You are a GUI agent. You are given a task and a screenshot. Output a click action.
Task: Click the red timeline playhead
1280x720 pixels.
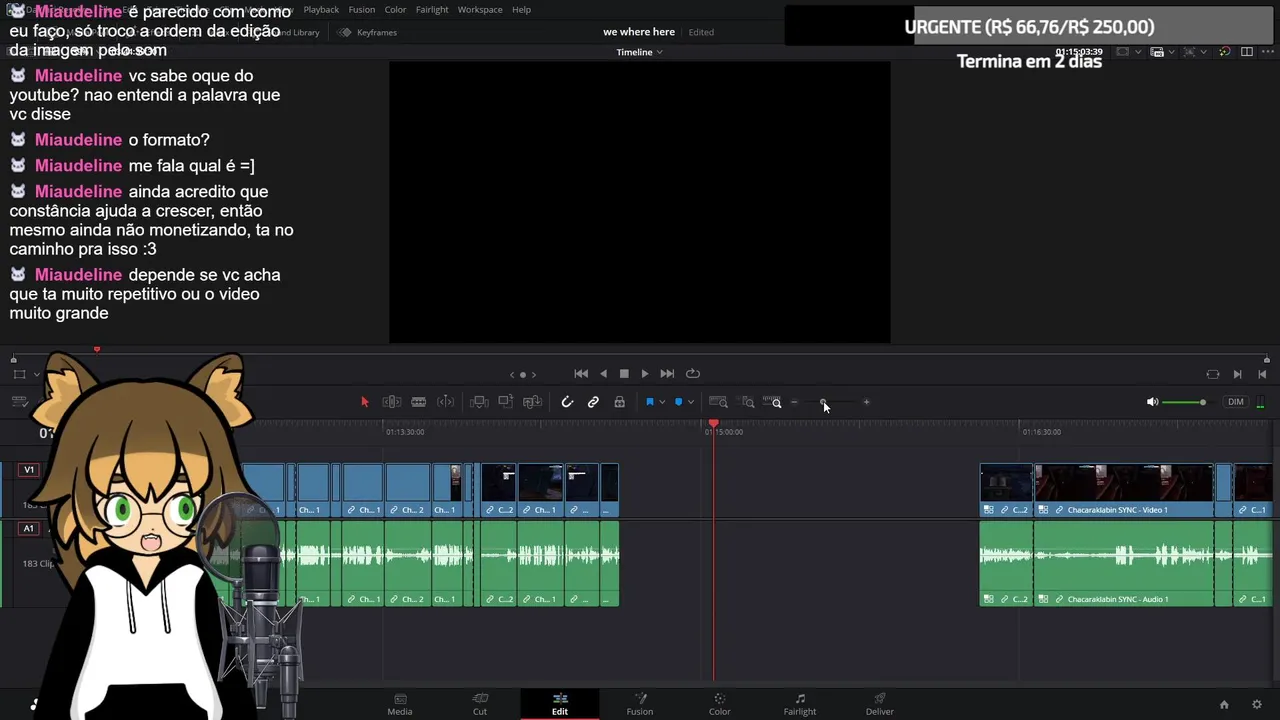(x=713, y=425)
